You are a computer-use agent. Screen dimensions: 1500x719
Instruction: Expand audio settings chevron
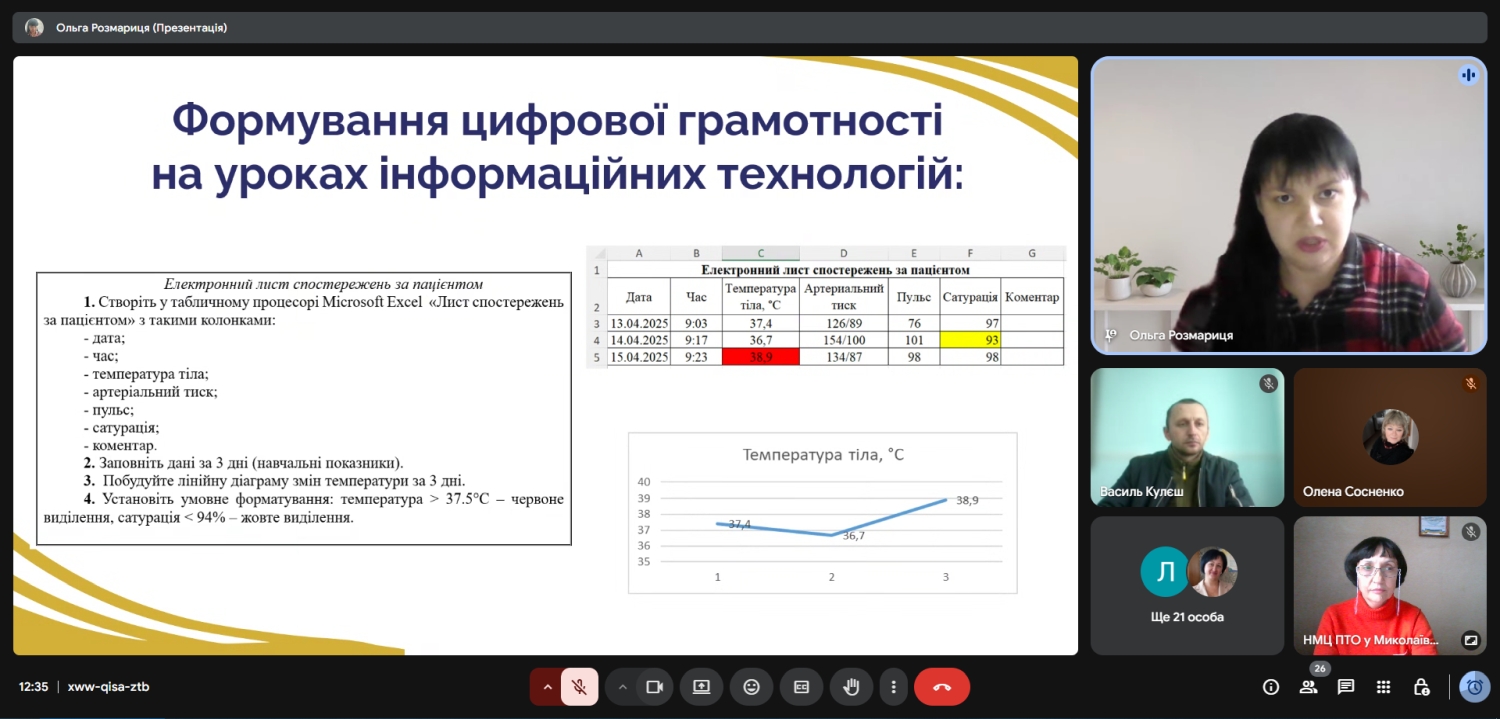(x=547, y=687)
